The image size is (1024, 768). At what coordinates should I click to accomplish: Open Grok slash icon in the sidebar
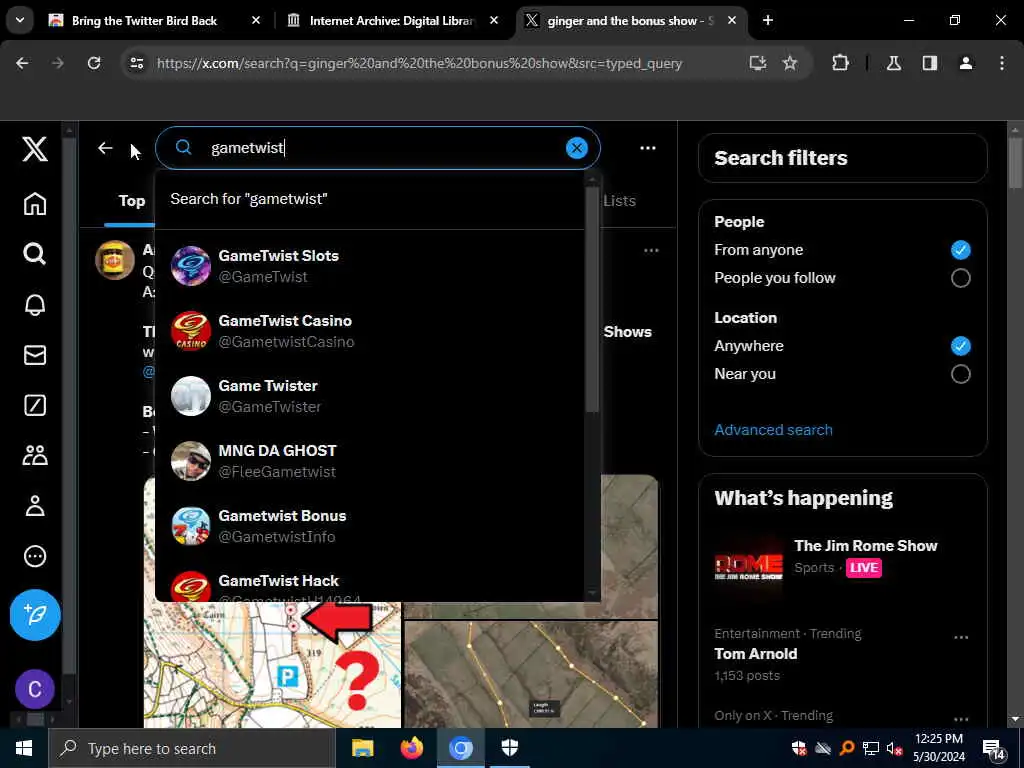pos(35,405)
